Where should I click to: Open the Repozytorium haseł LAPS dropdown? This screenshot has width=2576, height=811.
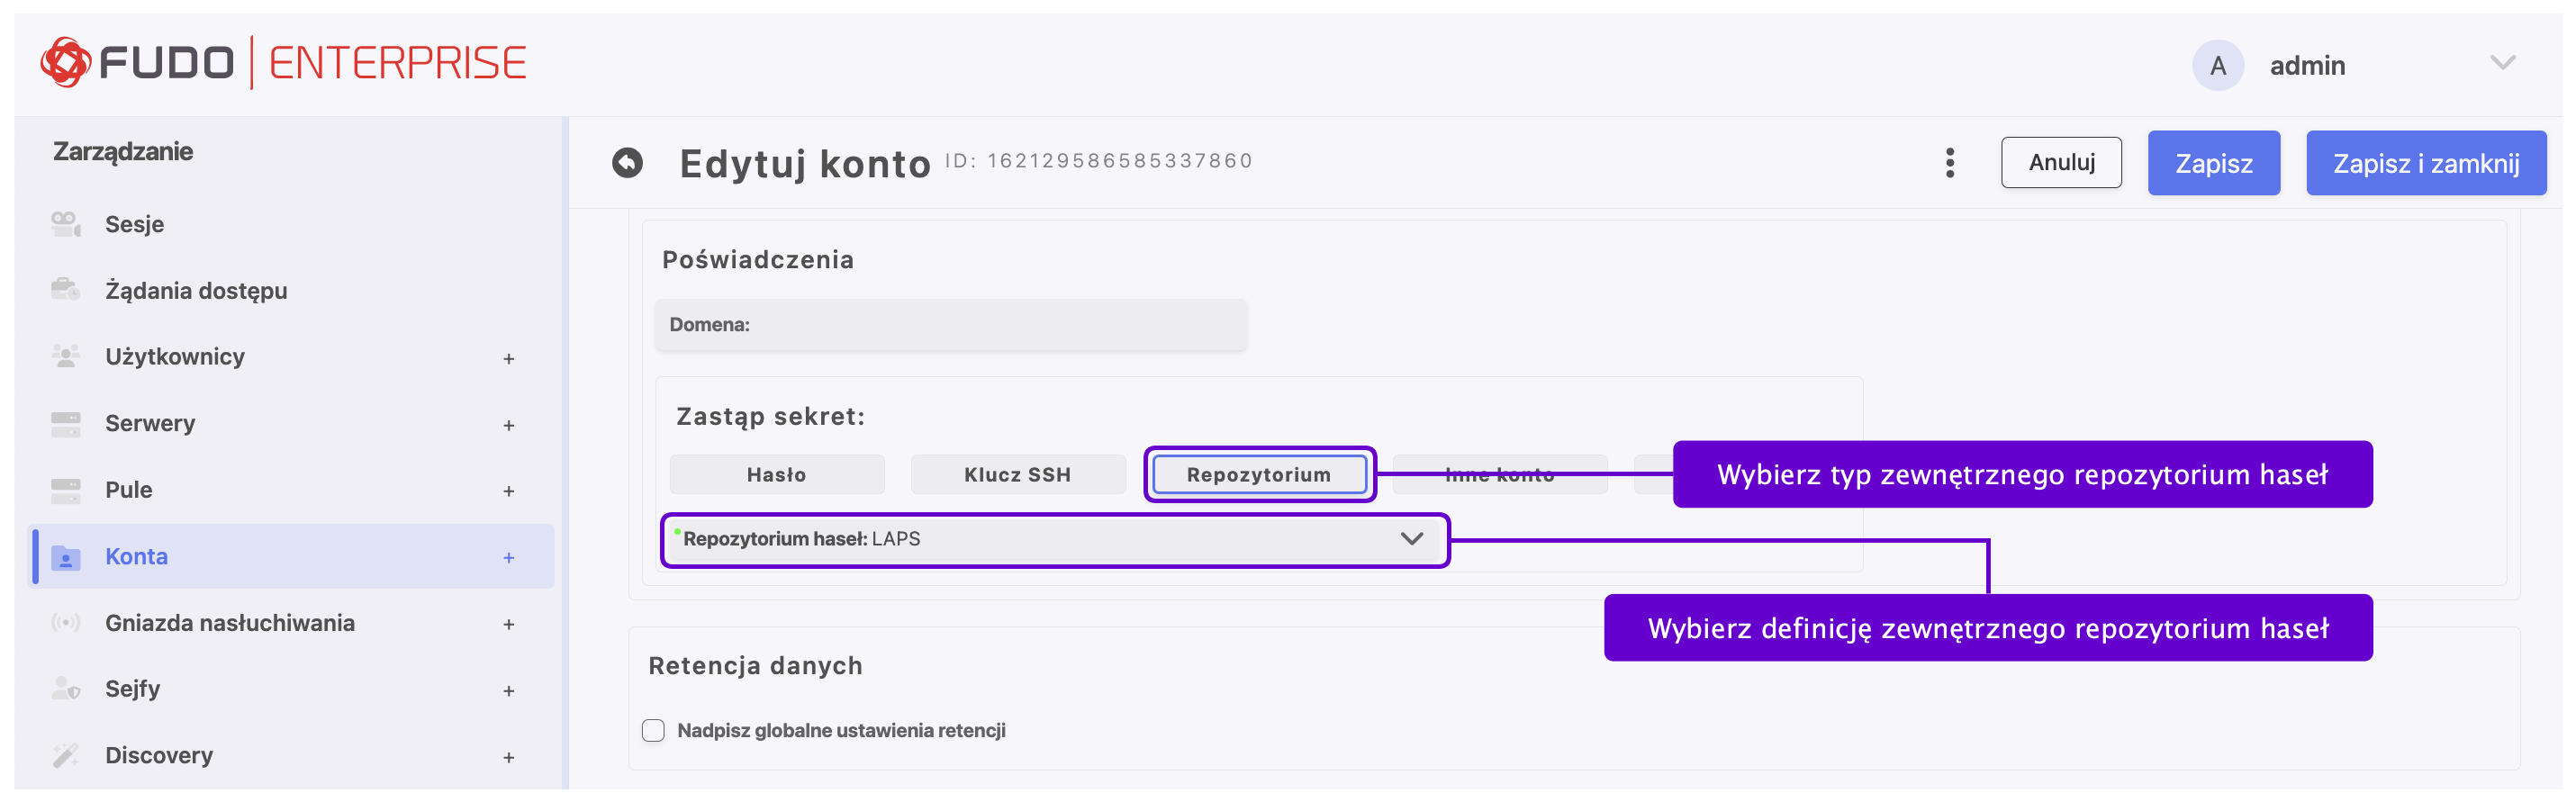(1054, 540)
